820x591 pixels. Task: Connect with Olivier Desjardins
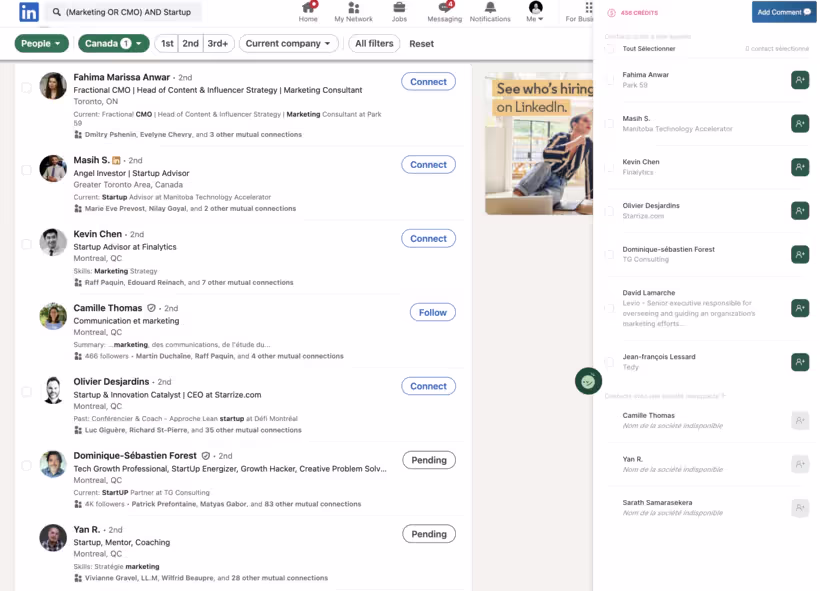point(428,386)
